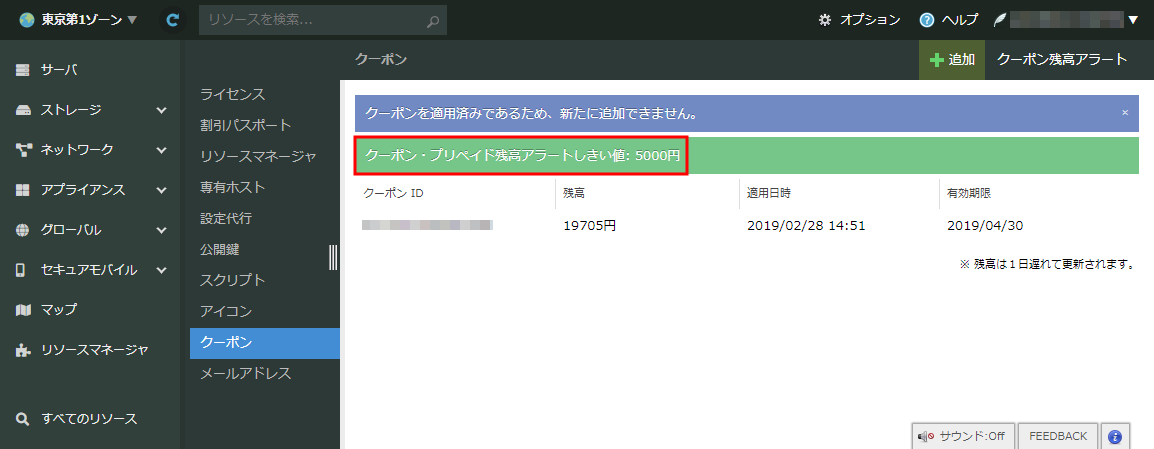Click the info icon at bottom right
This screenshot has width=1154, height=449.
tap(1115, 436)
